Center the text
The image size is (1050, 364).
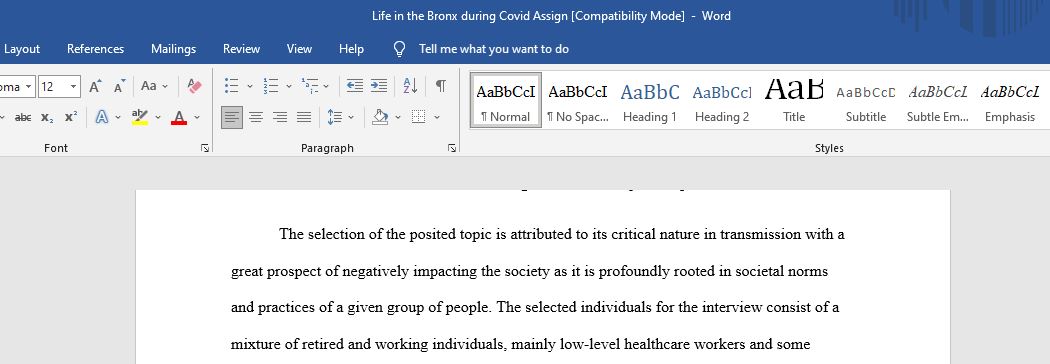(x=256, y=117)
